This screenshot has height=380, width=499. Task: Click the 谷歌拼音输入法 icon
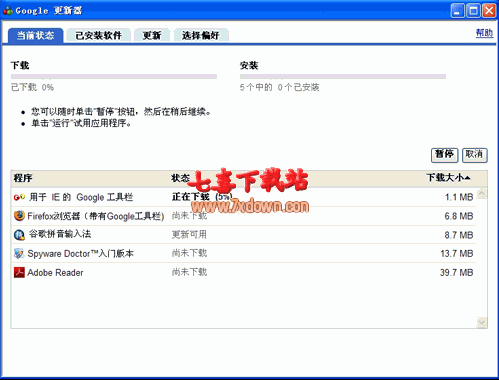click(x=19, y=235)
